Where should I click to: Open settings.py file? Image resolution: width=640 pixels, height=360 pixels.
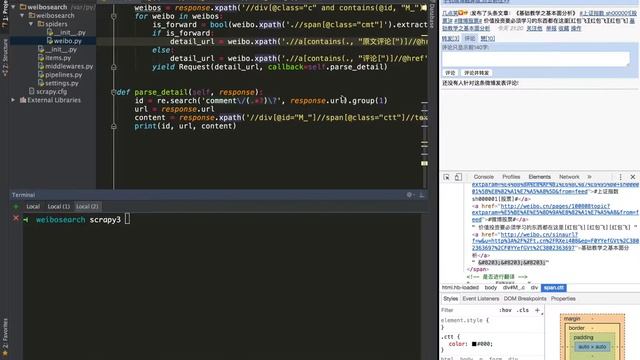[x=62, y=83]
